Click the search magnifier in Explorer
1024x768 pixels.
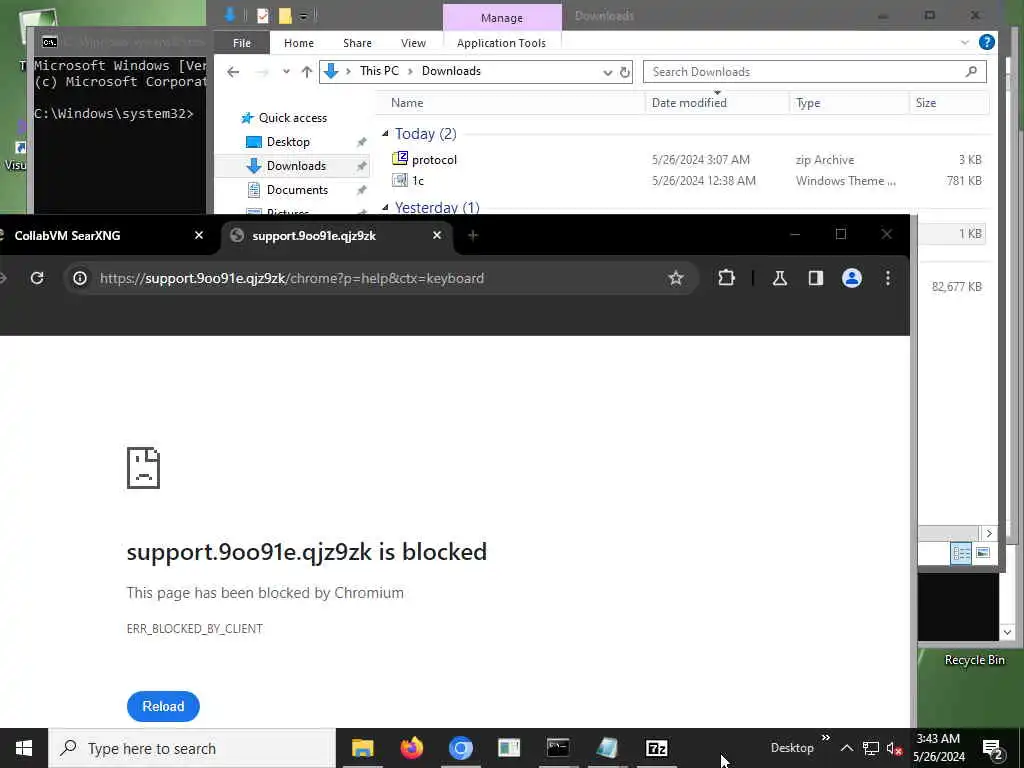pos(971,72)
